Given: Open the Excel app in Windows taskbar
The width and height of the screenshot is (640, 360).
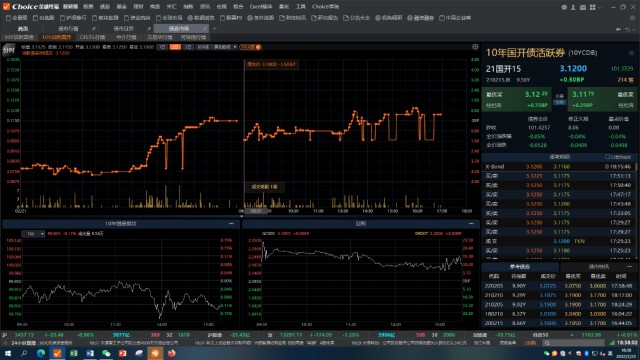Looking at the screenshot, I should pyautogui.click(x=73, y=353).
